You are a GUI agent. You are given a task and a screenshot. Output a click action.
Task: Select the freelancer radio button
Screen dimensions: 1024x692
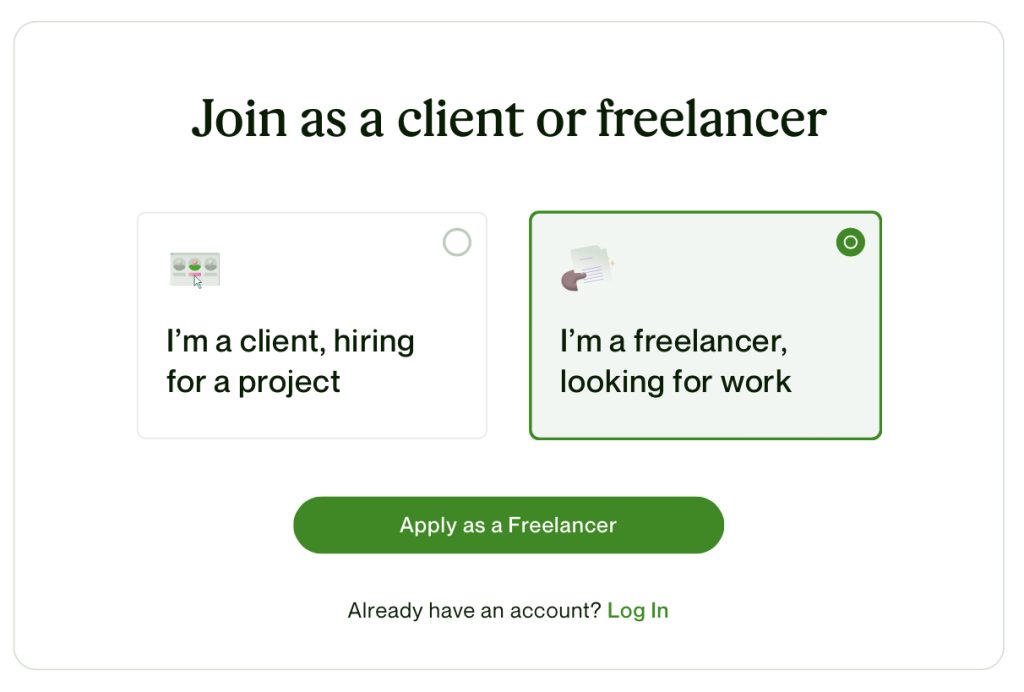pyautogui.click(x=850, y=242)
